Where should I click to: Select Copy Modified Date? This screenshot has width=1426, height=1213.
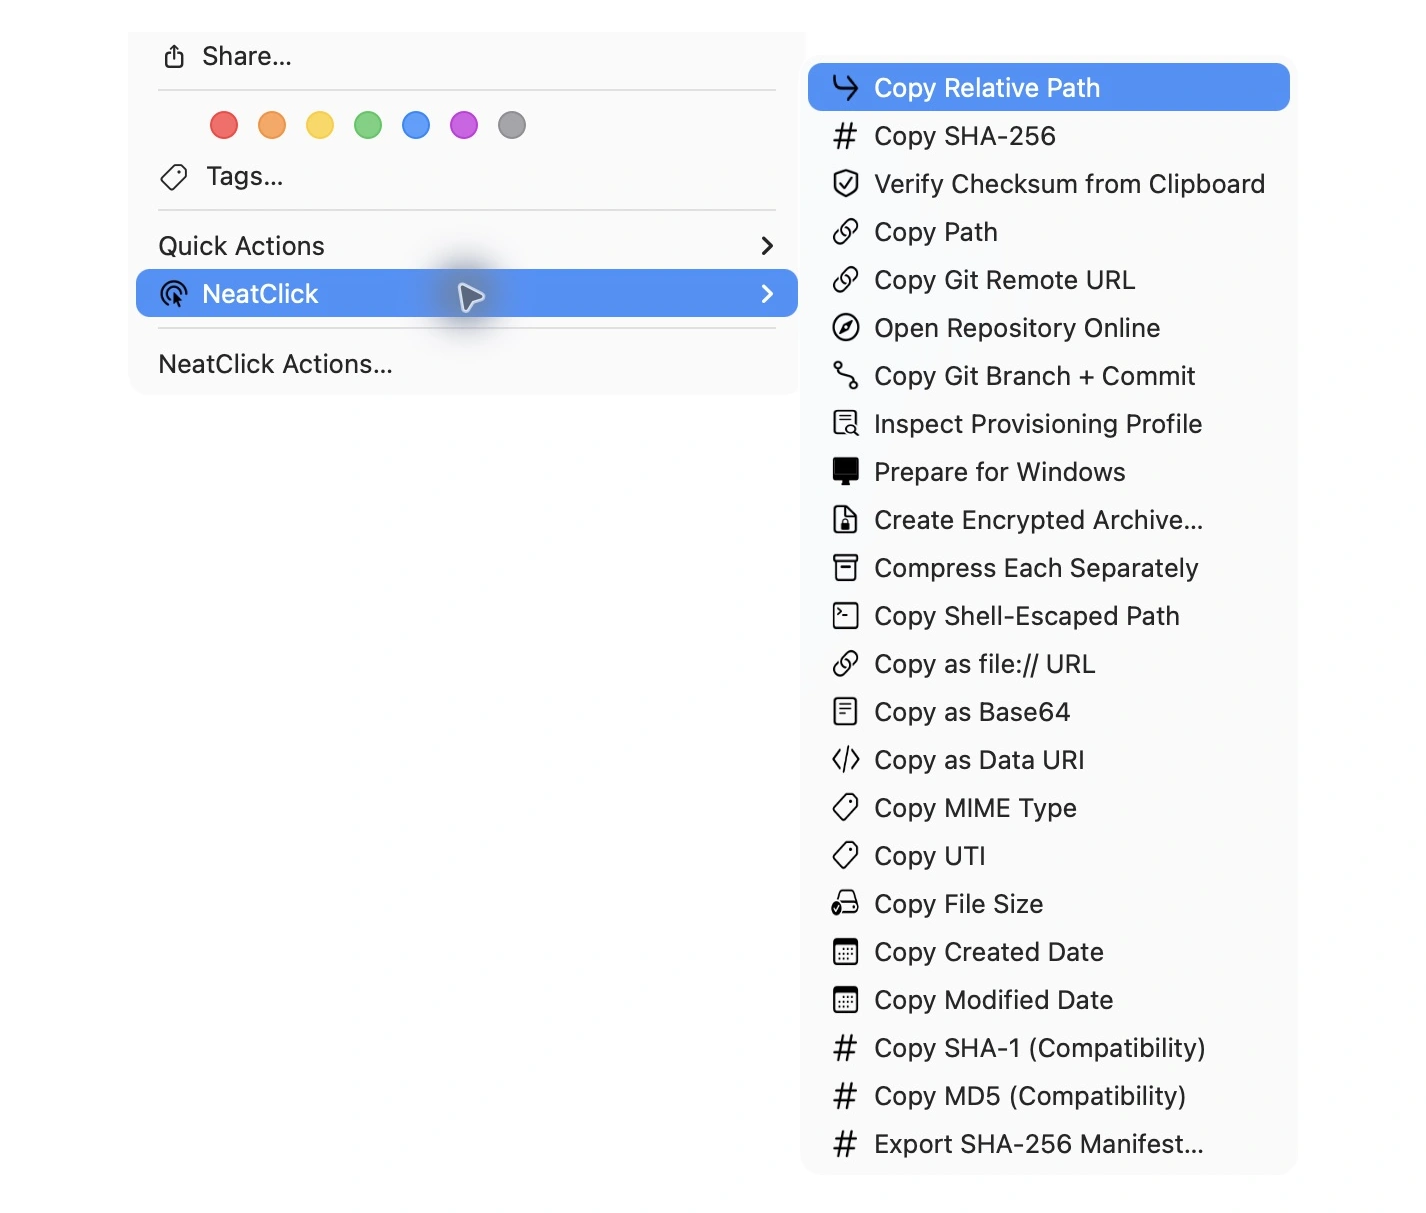point(1049,1000)
